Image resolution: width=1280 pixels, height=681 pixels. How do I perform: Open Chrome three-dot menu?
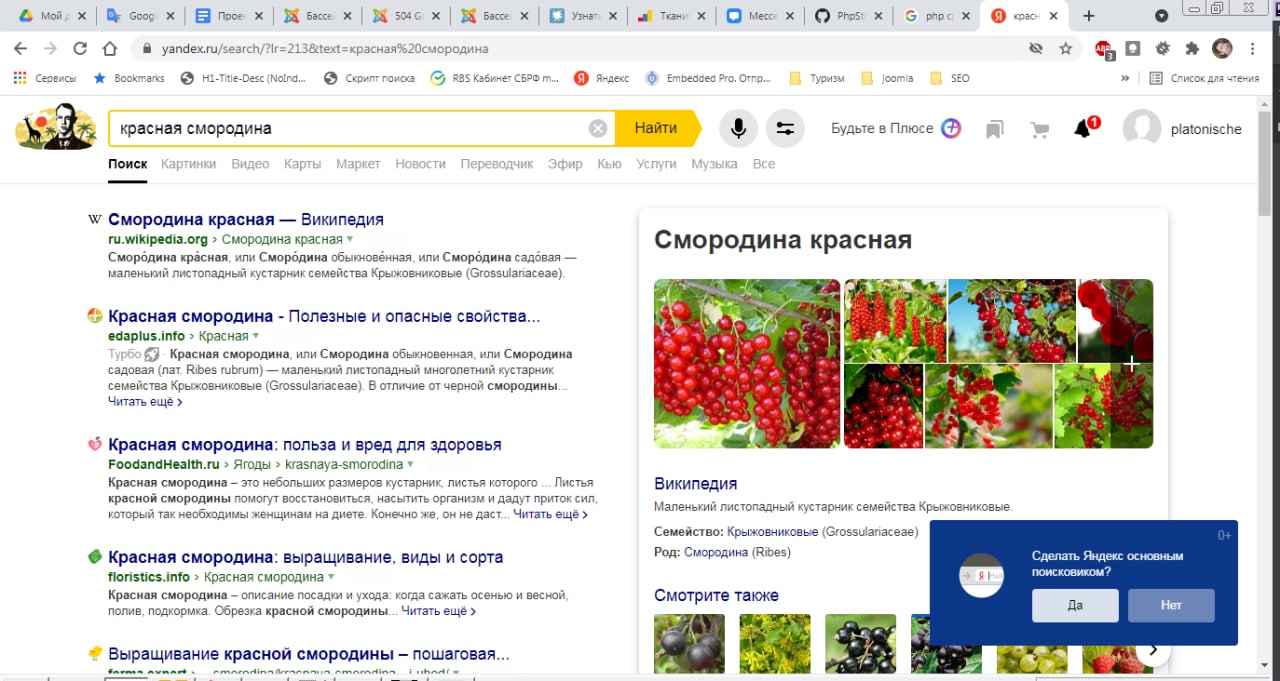(1253, 48)
